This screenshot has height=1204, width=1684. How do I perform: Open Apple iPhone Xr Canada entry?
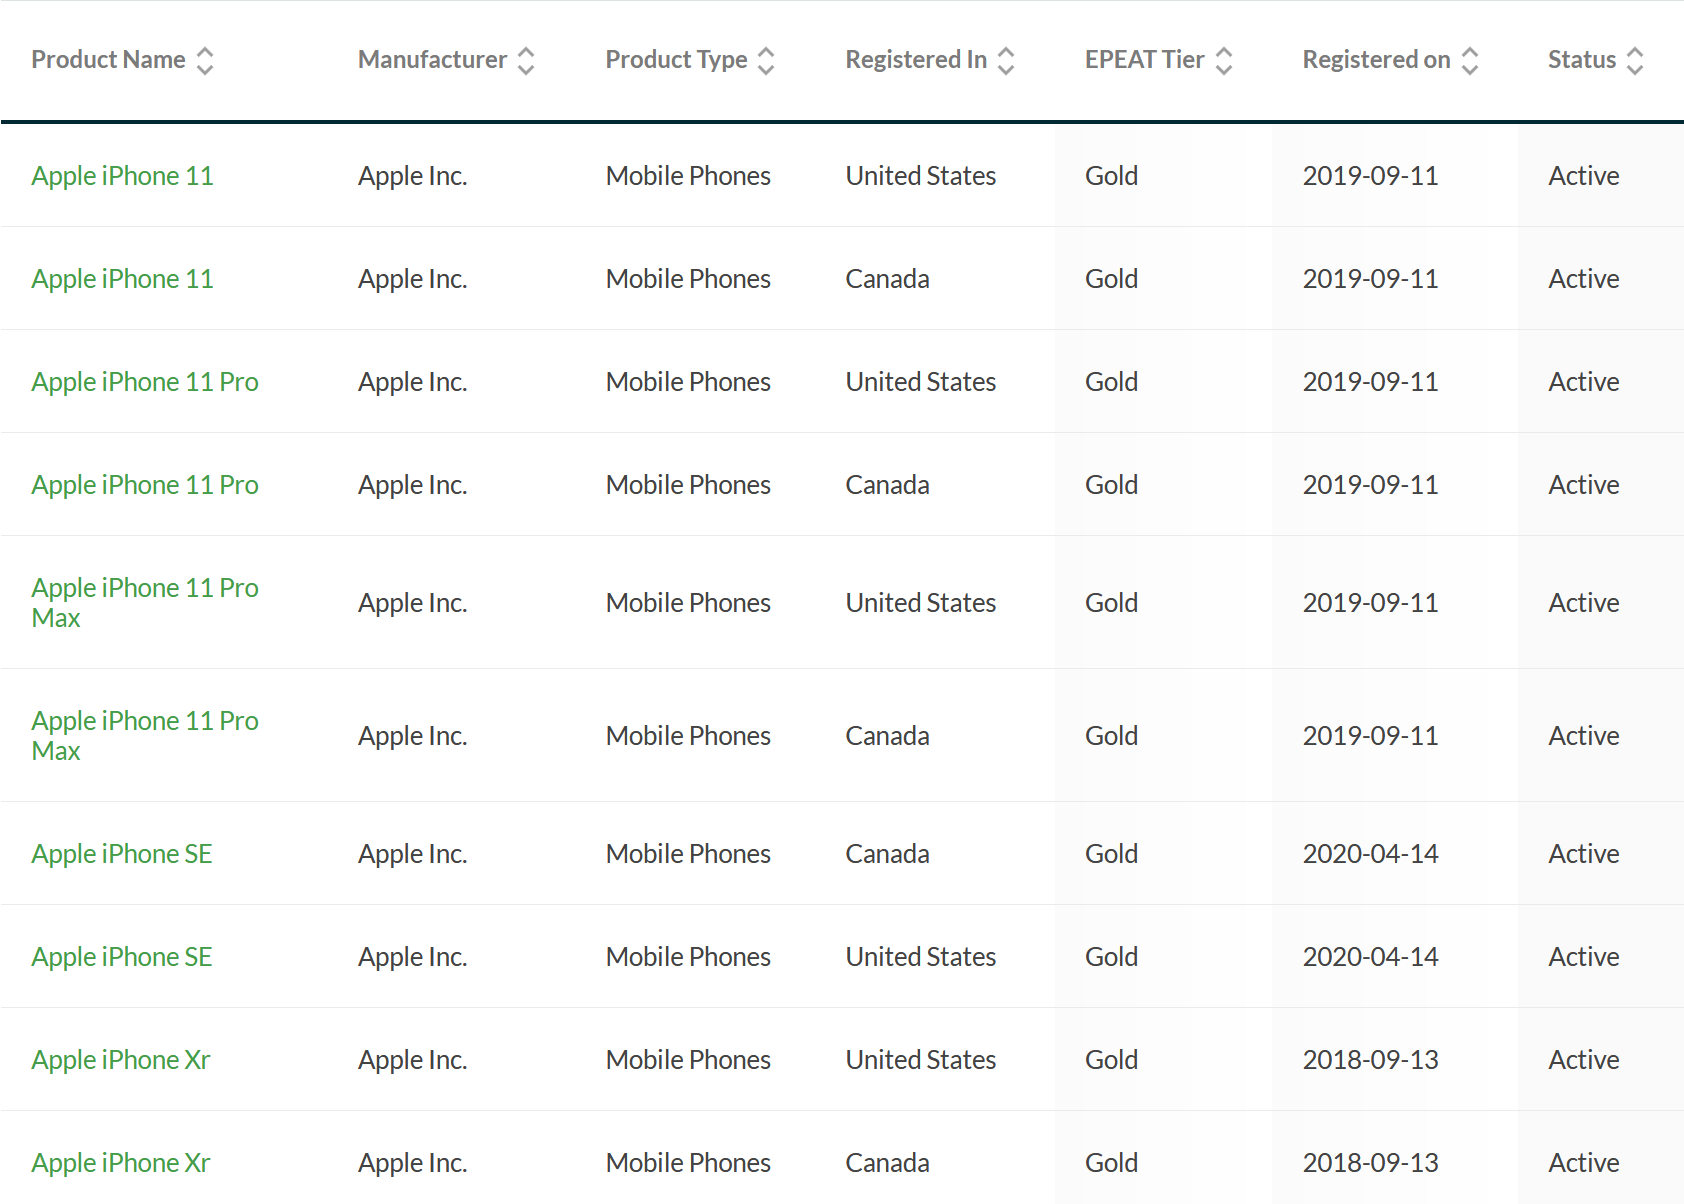(x=121, y=1163)
